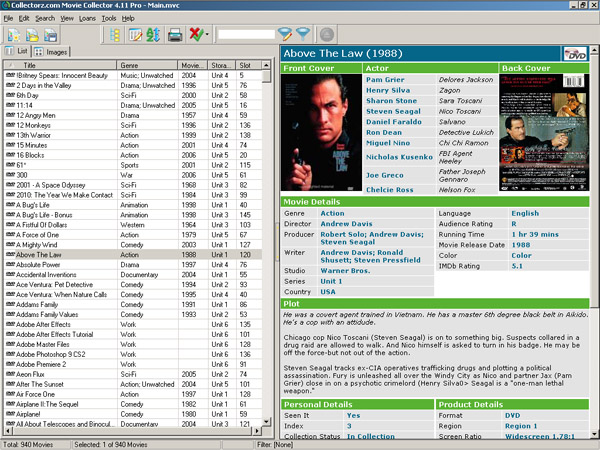Viewport: 600px width, 450px height.
Task: Click the funnel with pencil edit-filter icon
Action: click(x=285, y=34)
